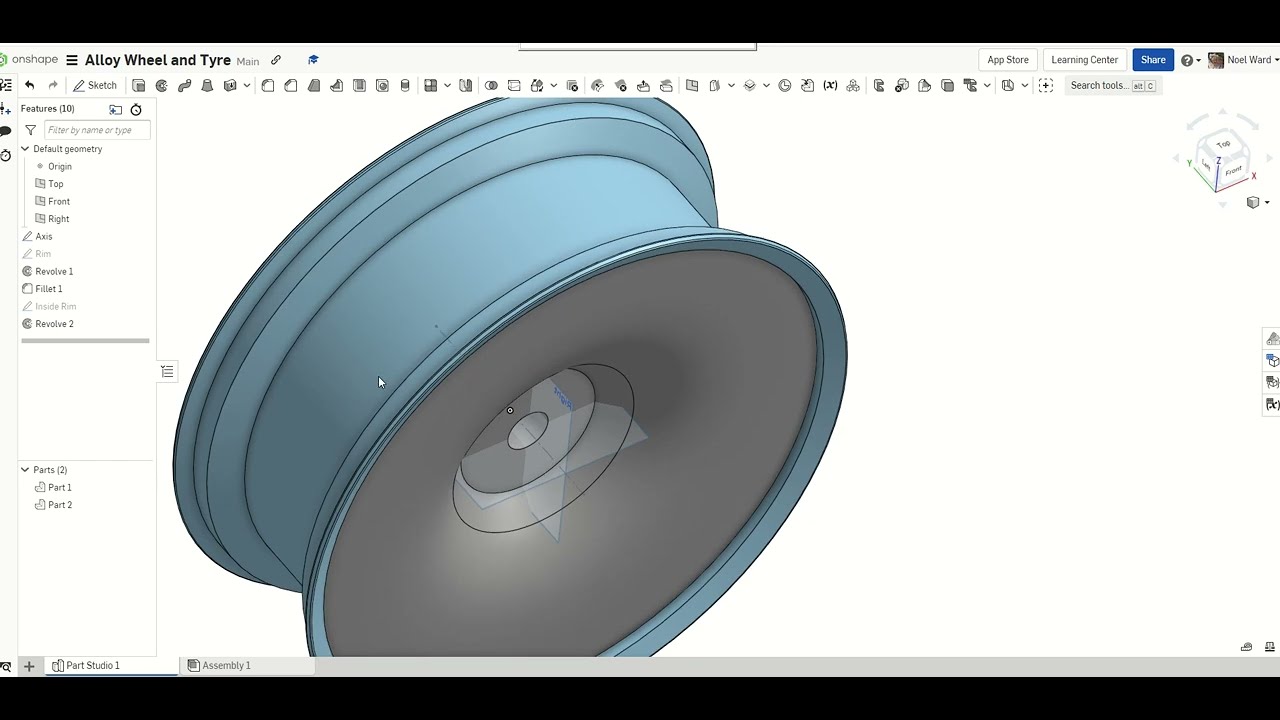The height and width of the screenshot is (720, 1280).
Task: Select the Mirror tool
Action: 465,86
